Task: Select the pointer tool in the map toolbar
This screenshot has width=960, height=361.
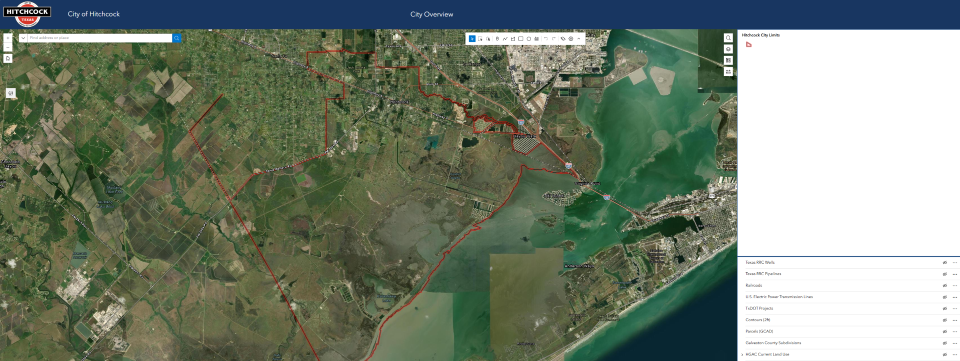Action: click(472, 39)
